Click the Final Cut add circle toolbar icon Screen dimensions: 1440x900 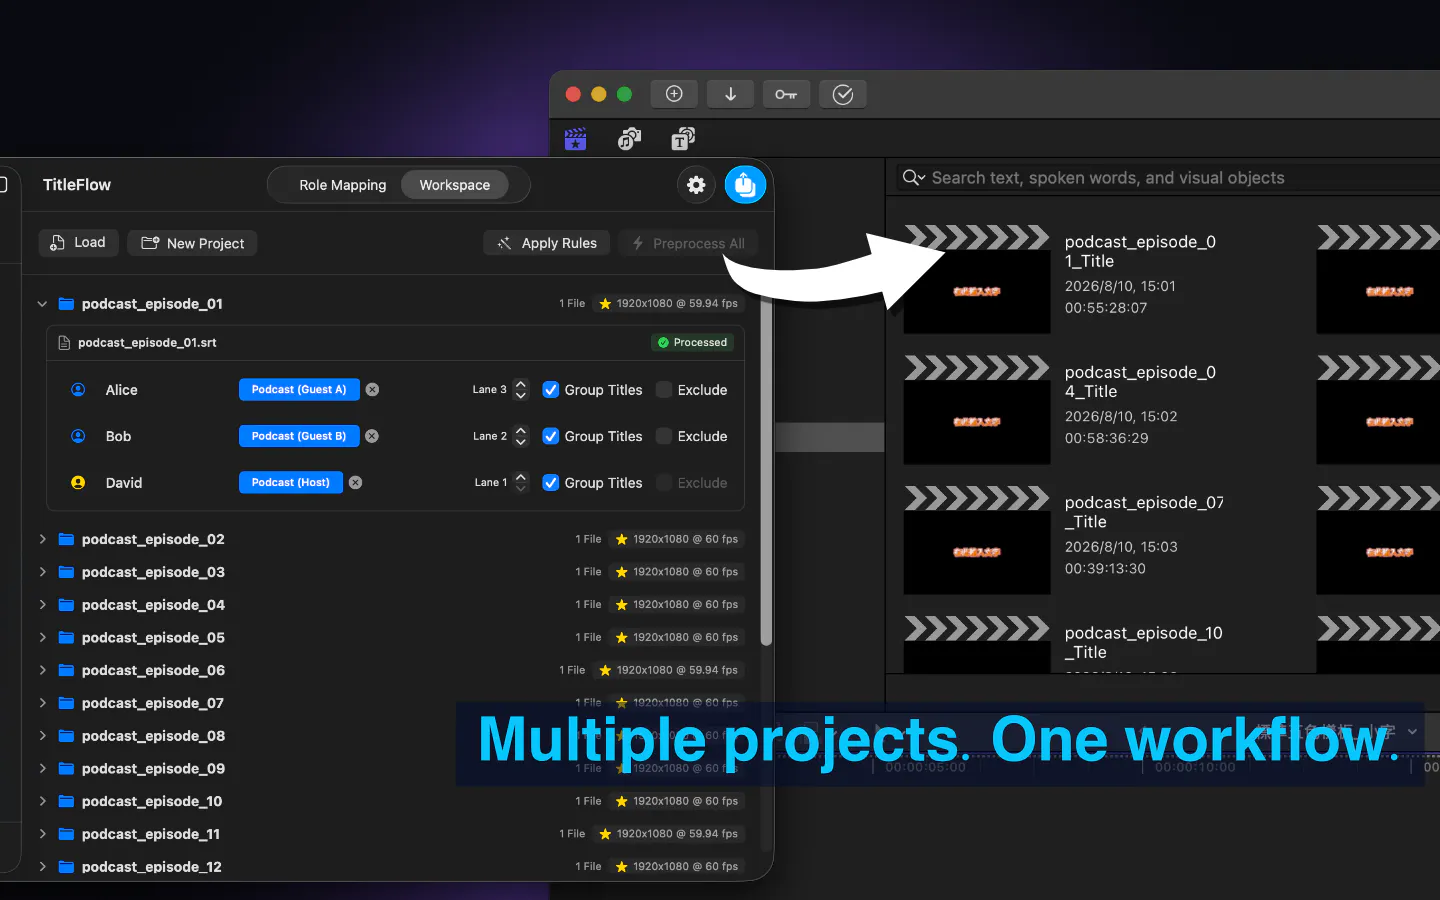pos(674,94)
